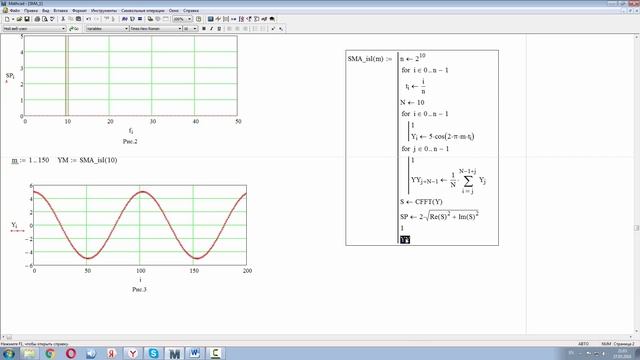Open Insert Function dialog icon
Image resolution: width=640 pixels, height=360 pixels.
[124, 19]
